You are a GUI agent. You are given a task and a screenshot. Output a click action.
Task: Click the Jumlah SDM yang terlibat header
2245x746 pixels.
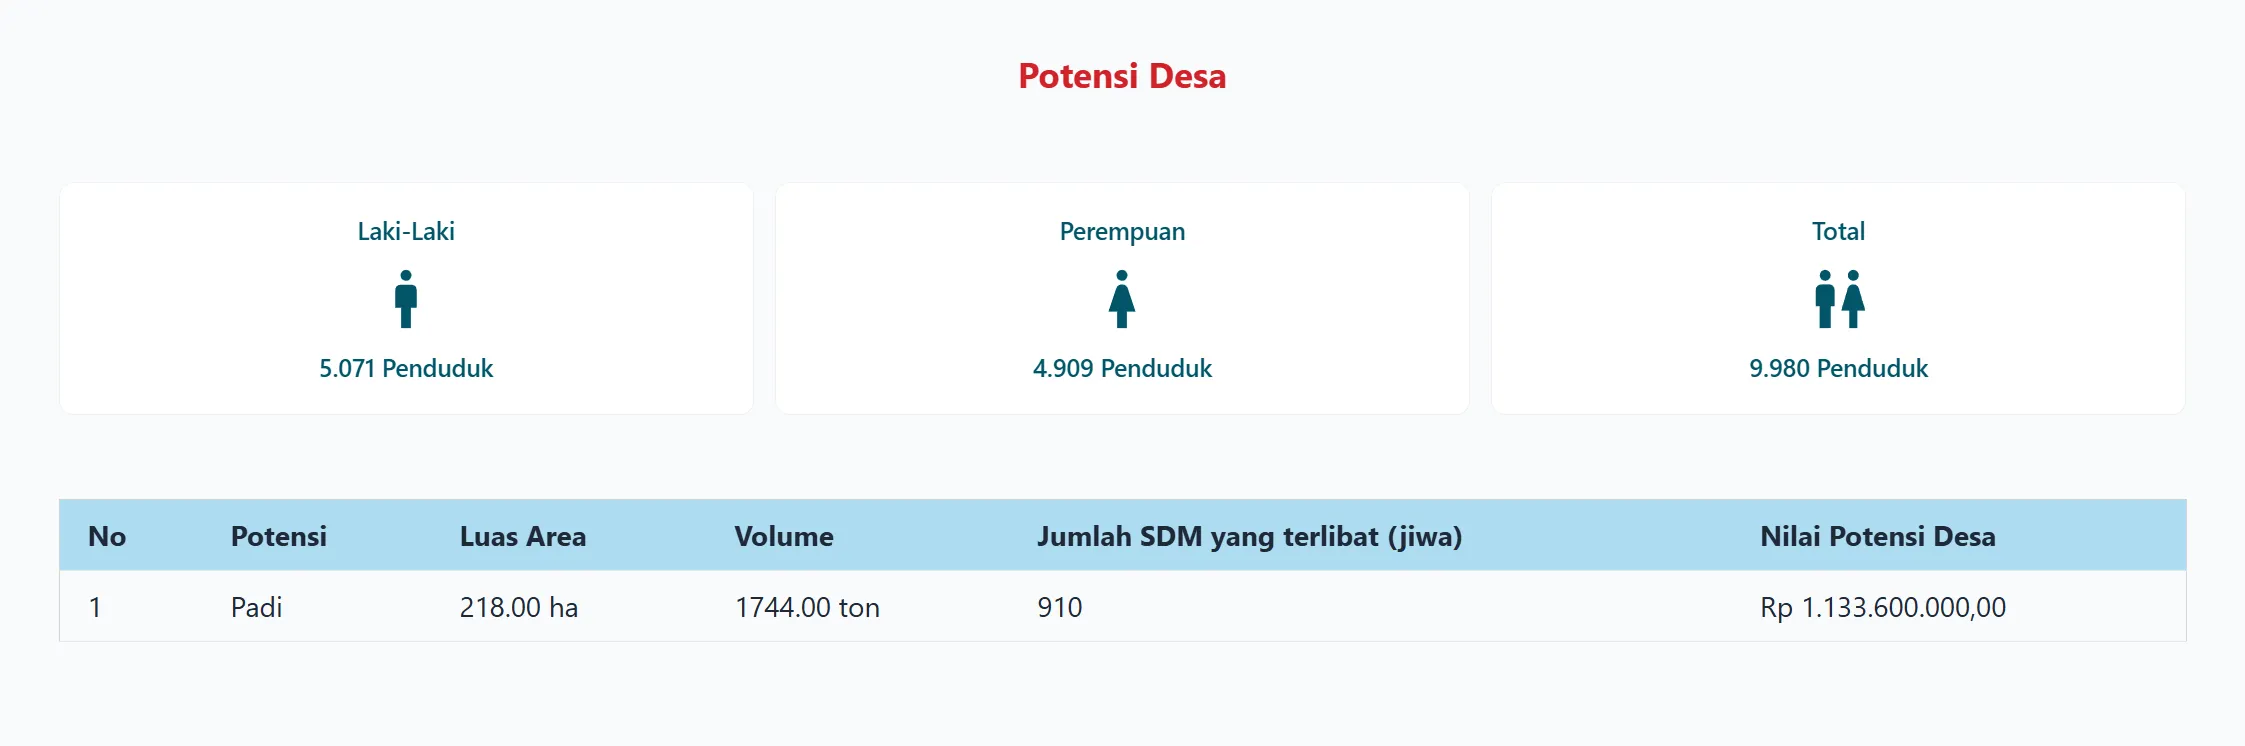point(1249,536)
